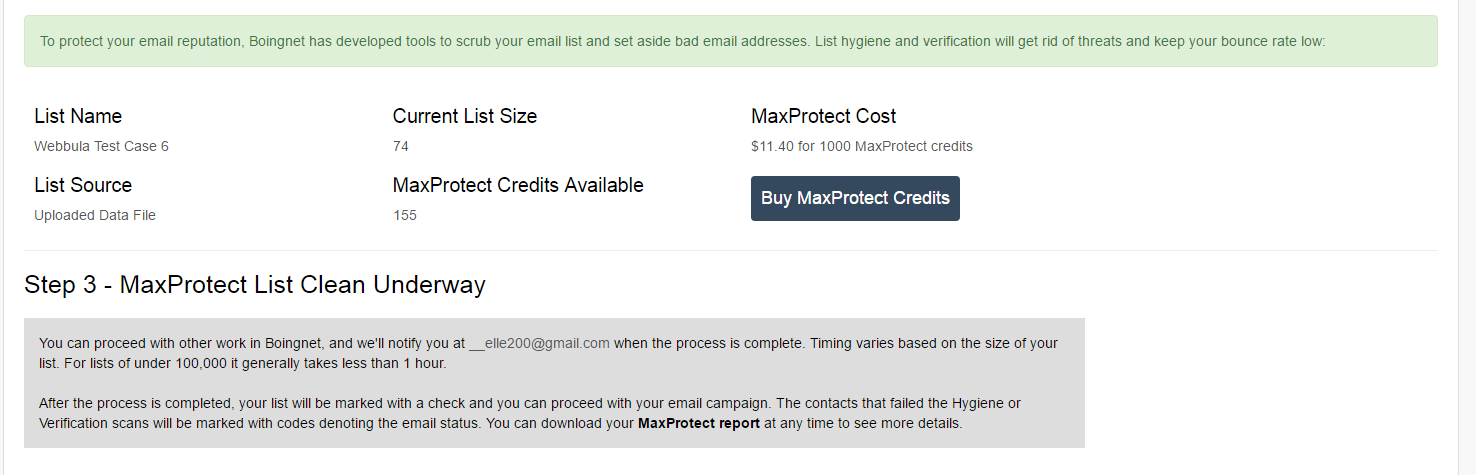Click the green email reputation info banner
Screen dimensions: 1476x475
(731, 41)
